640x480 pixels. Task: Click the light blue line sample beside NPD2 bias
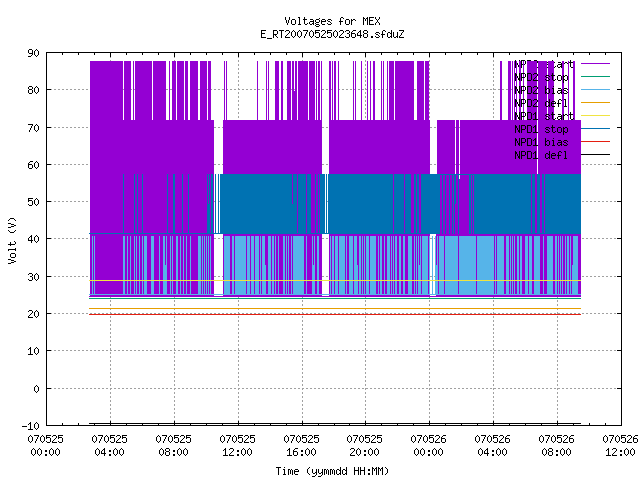(x=595, y=90)
